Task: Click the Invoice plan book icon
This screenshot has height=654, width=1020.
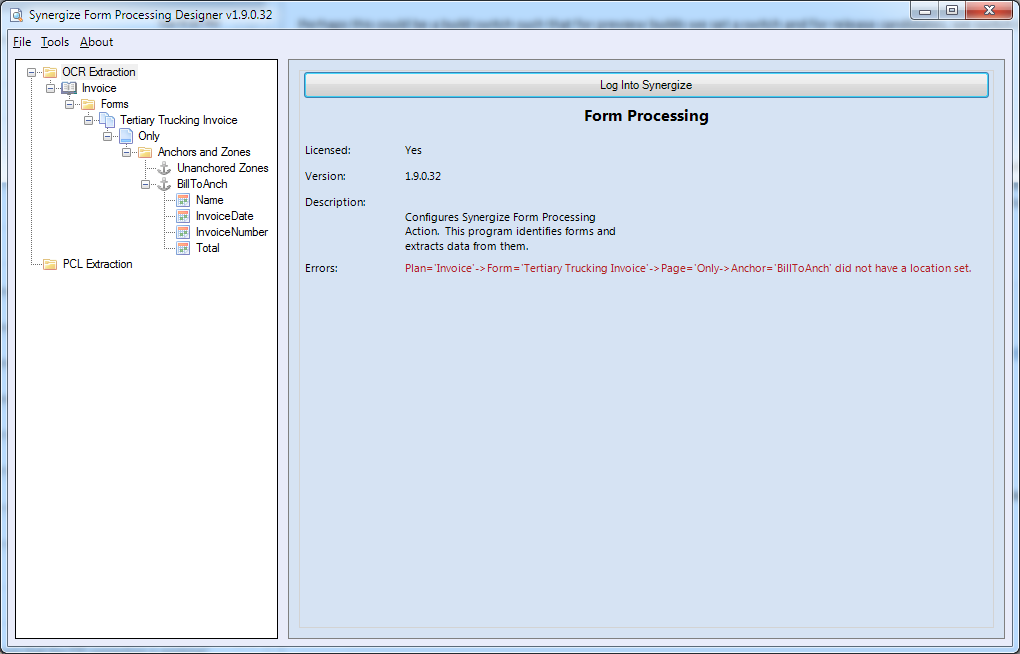Action: click(69, 88)
